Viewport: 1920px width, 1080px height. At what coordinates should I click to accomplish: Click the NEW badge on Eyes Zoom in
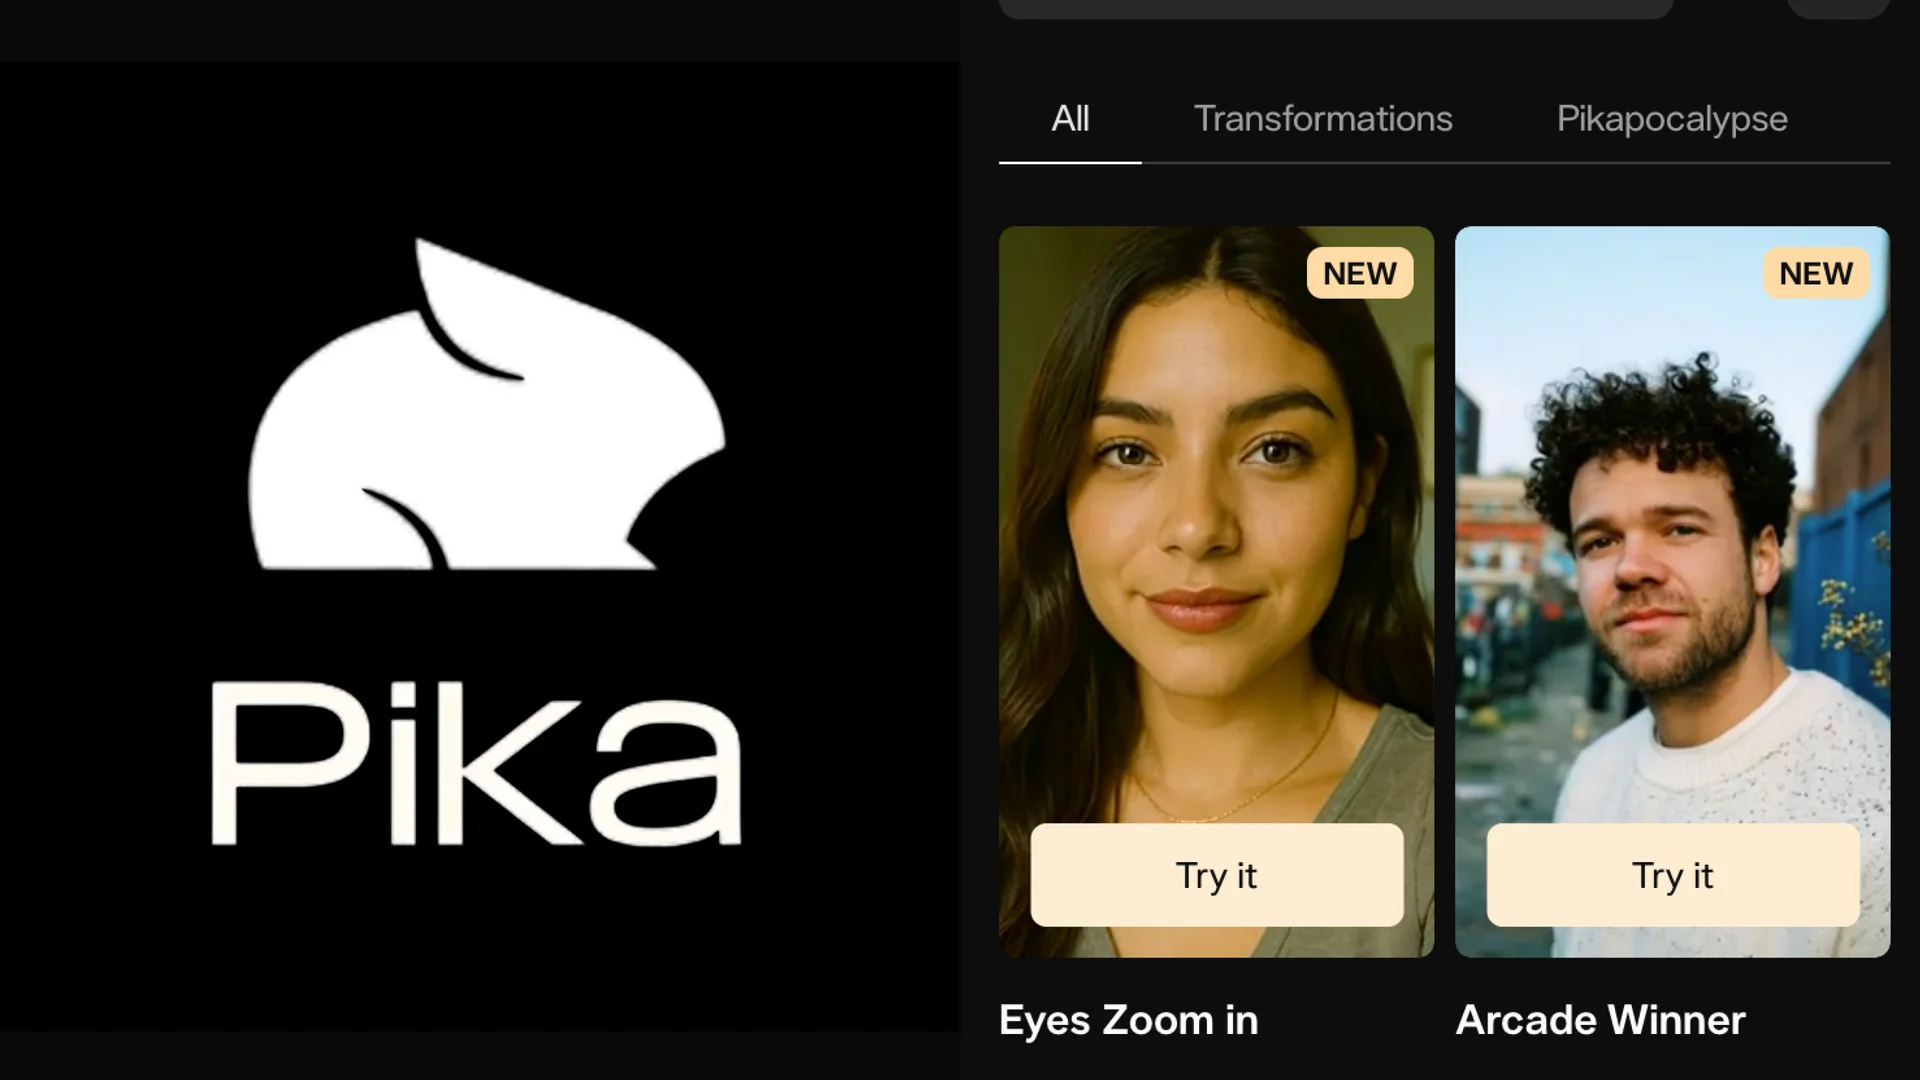coord(1360,273)
